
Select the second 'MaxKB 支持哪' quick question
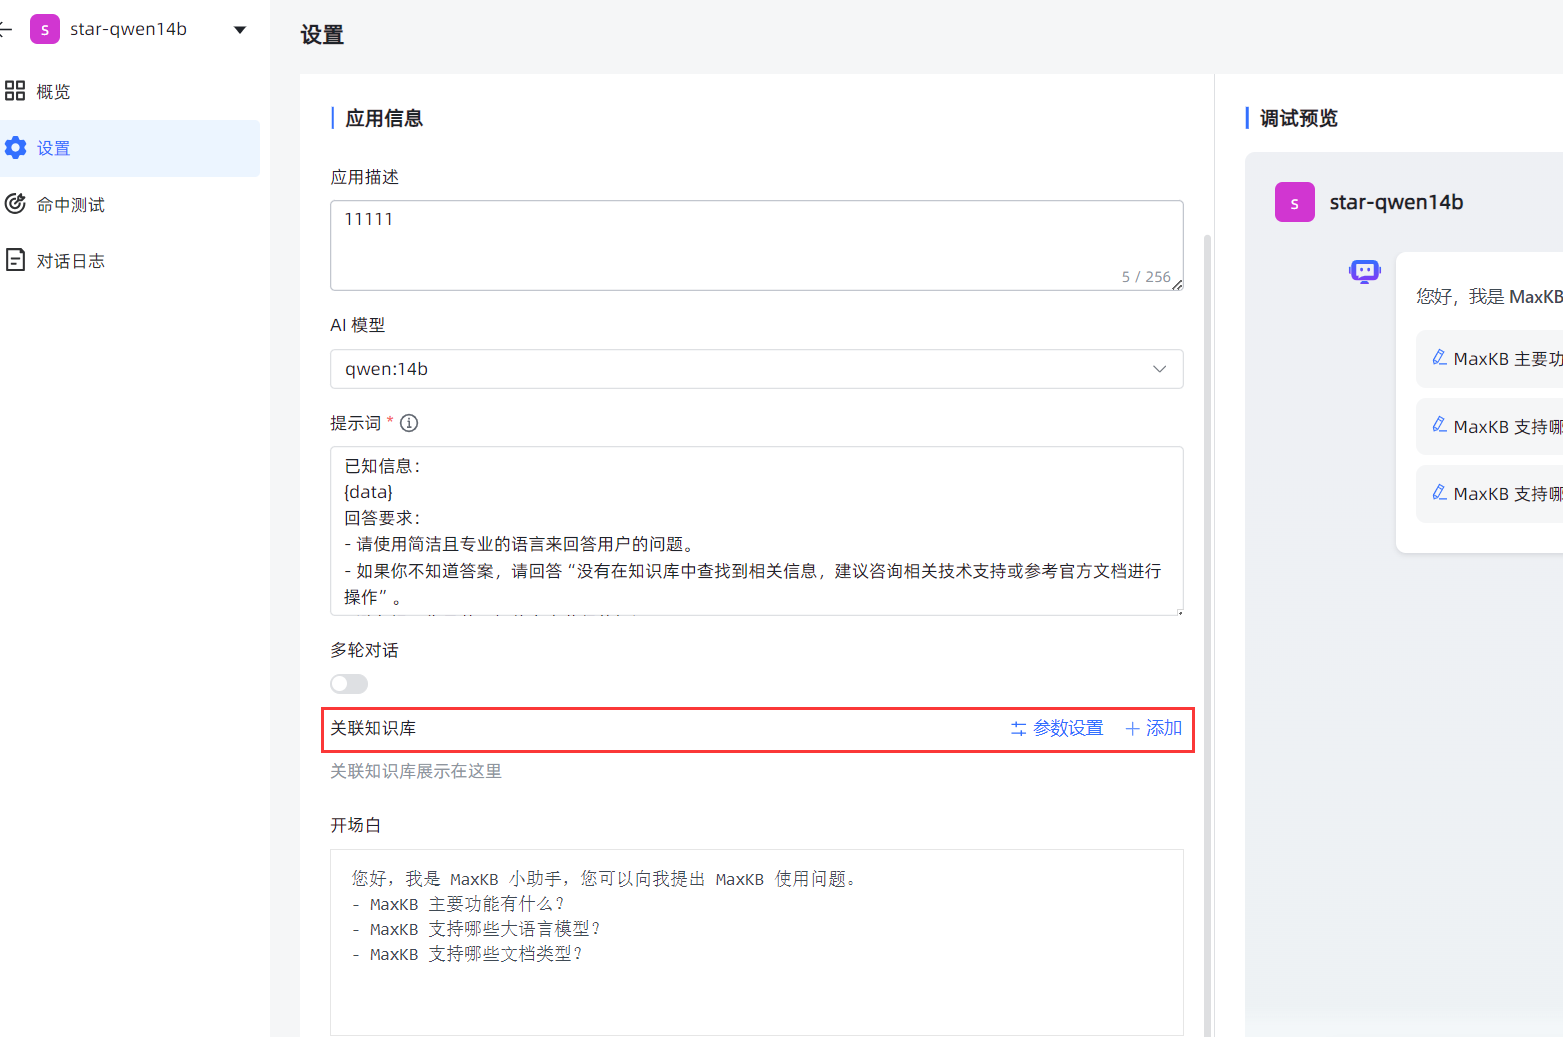pos(1490,427)
